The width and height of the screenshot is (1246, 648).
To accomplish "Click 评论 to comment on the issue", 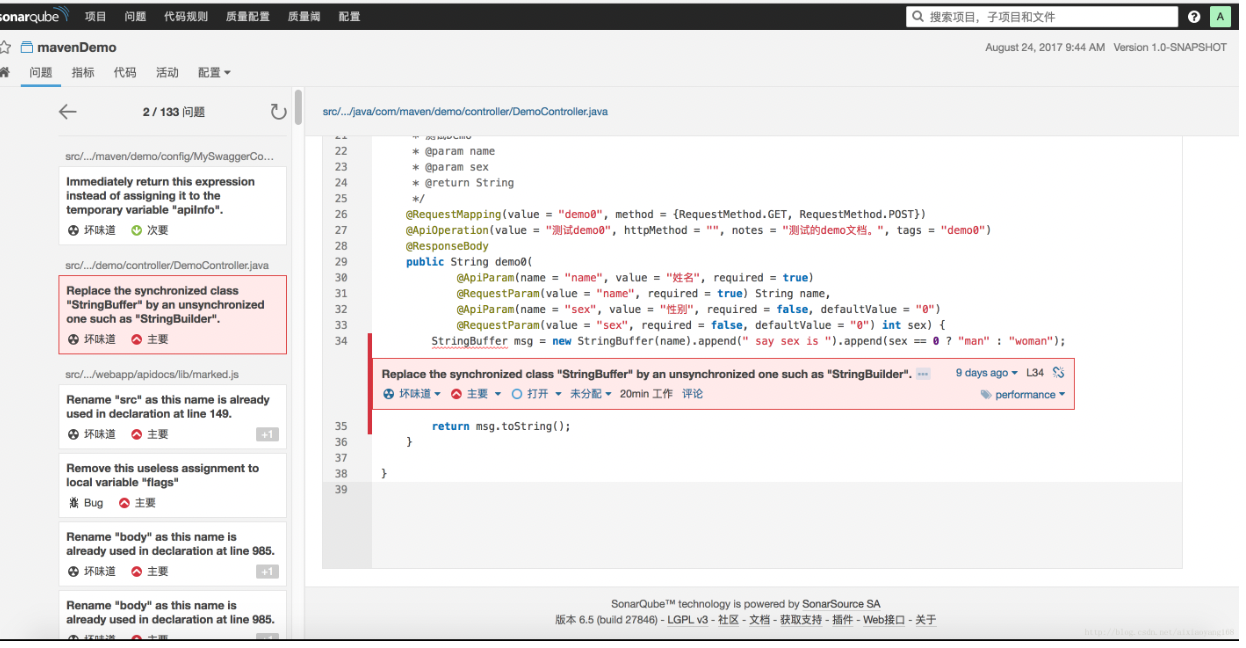I will (x=692, y=394).
